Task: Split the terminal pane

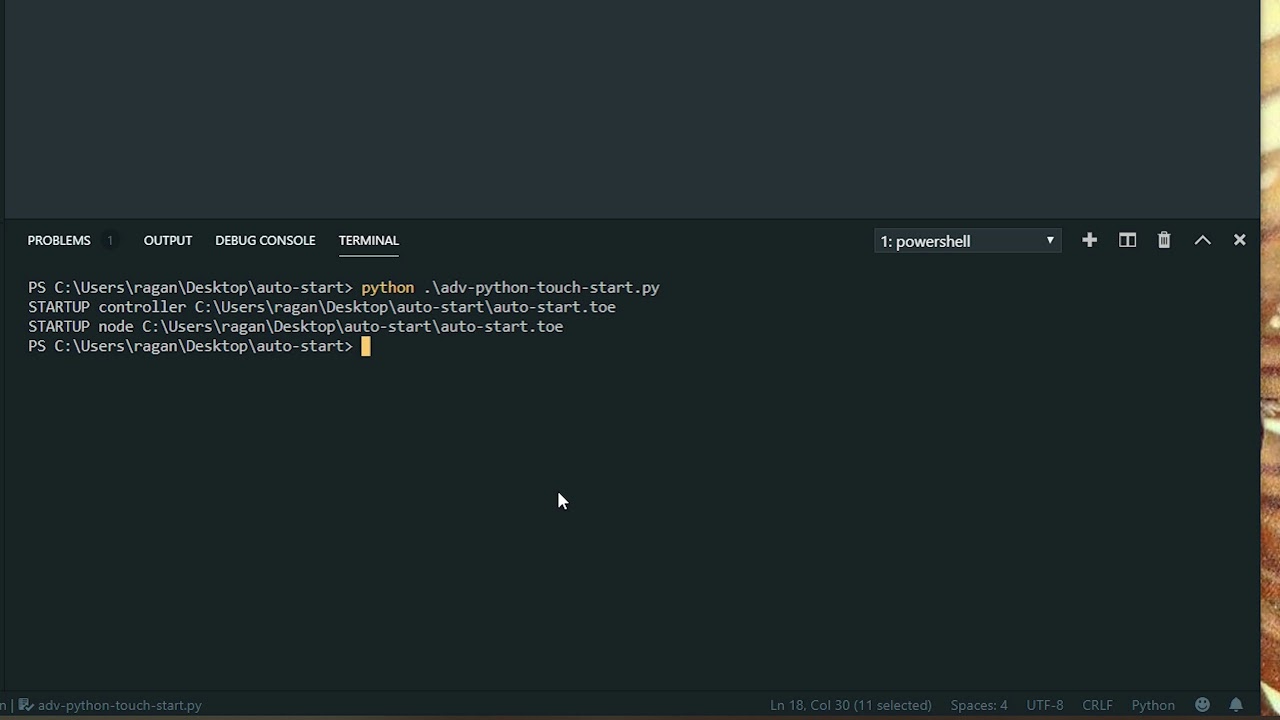Action: click(1127, 240)
